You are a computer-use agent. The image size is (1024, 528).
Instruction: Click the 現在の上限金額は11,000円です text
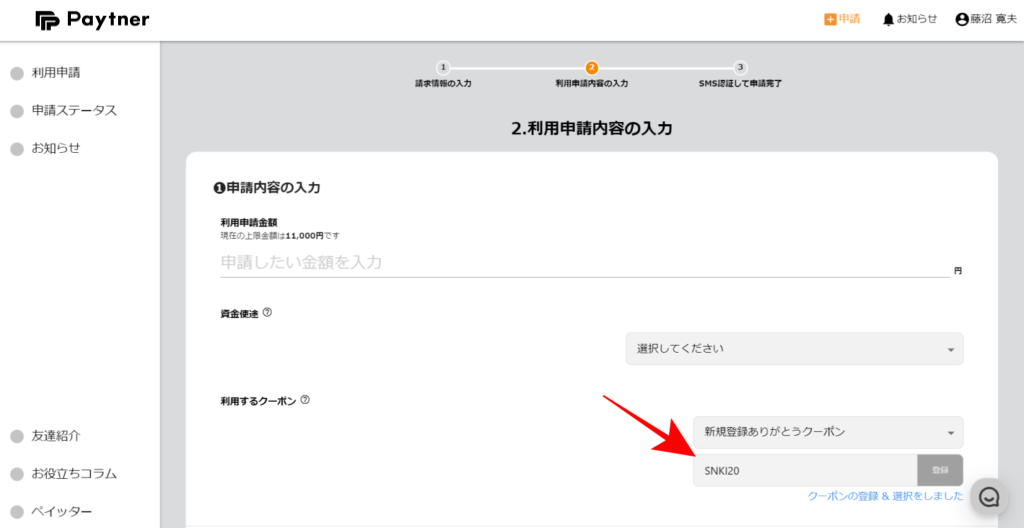pyautogui.click(x=280, y=235)
